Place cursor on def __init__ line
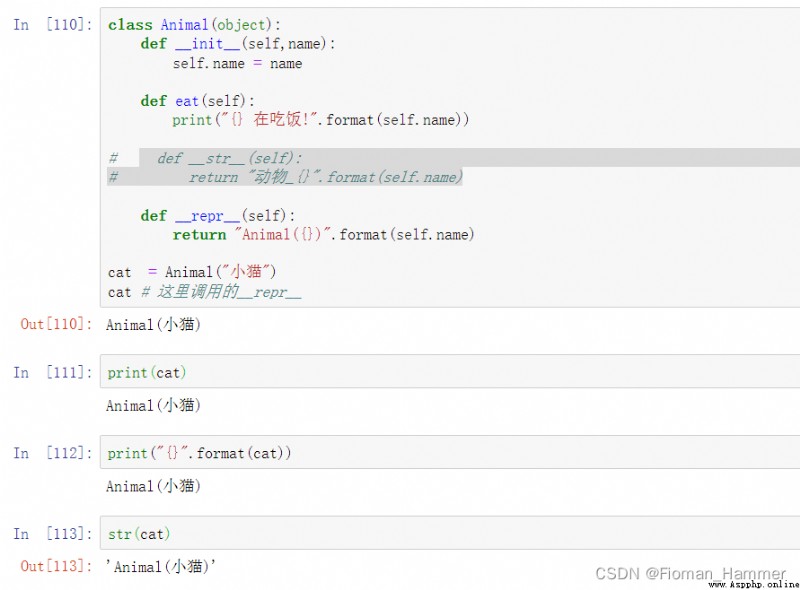Image resolution: width=800 pixels, height=590 pixels. pos(238,44)
